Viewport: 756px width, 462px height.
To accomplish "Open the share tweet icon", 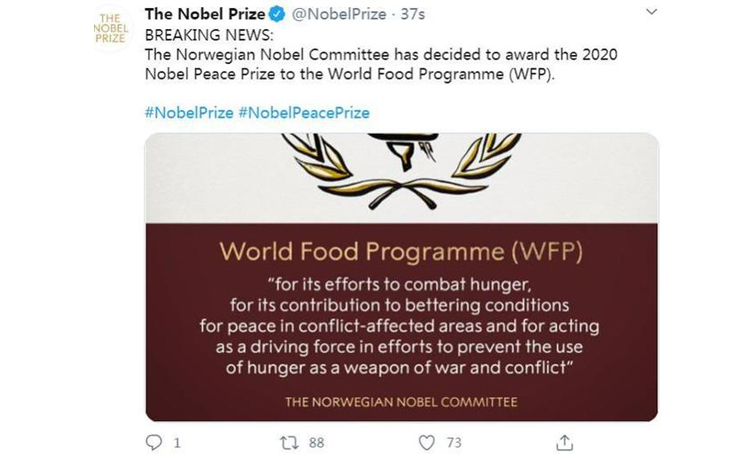I will click(x=565, y=441).
